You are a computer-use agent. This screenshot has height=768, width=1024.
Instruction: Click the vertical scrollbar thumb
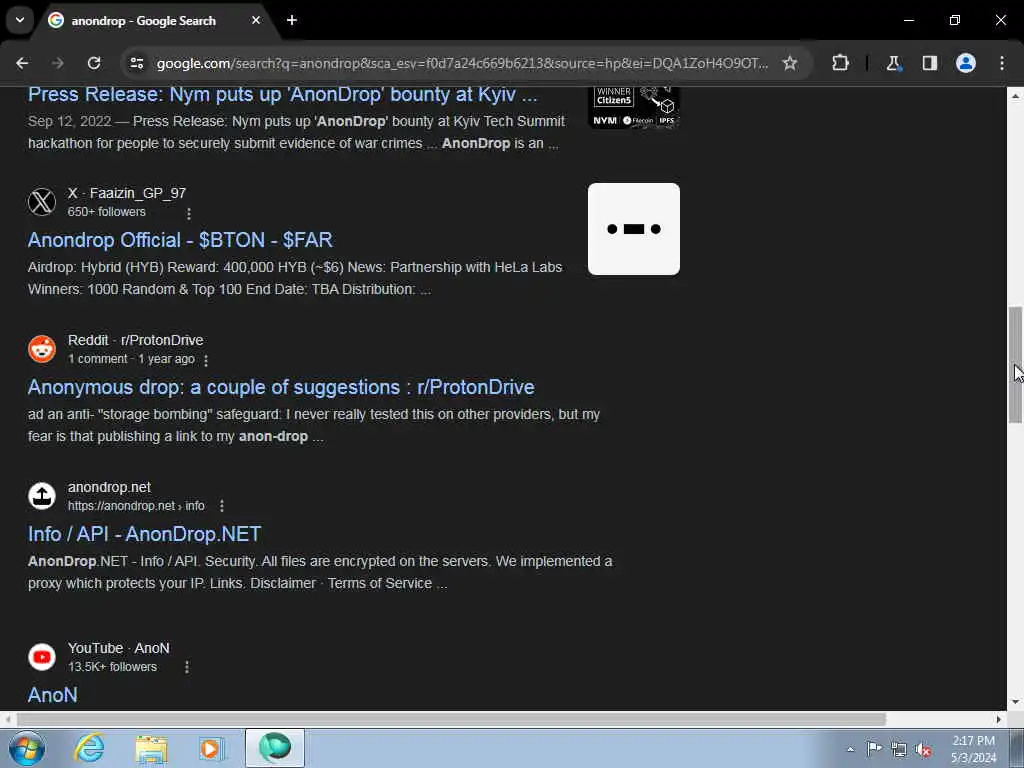click(x=1015, y=365)
